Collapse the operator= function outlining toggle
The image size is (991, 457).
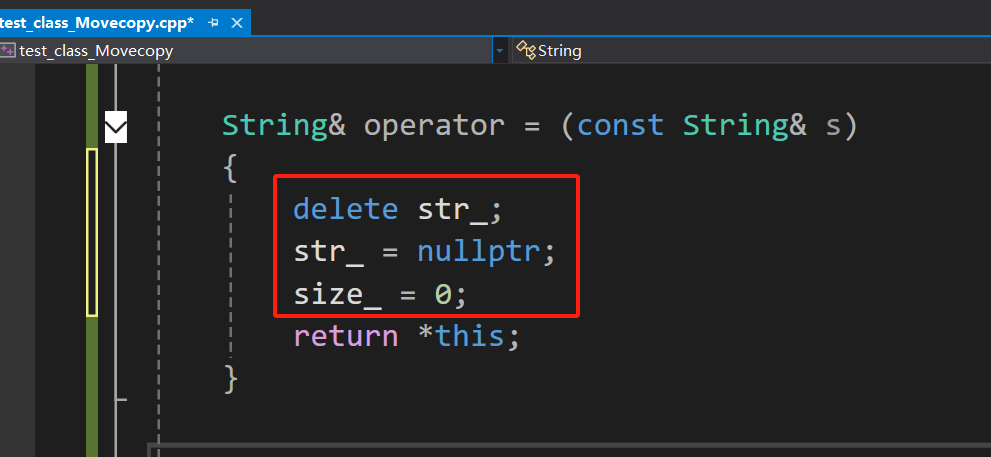[x=116, y=126]
